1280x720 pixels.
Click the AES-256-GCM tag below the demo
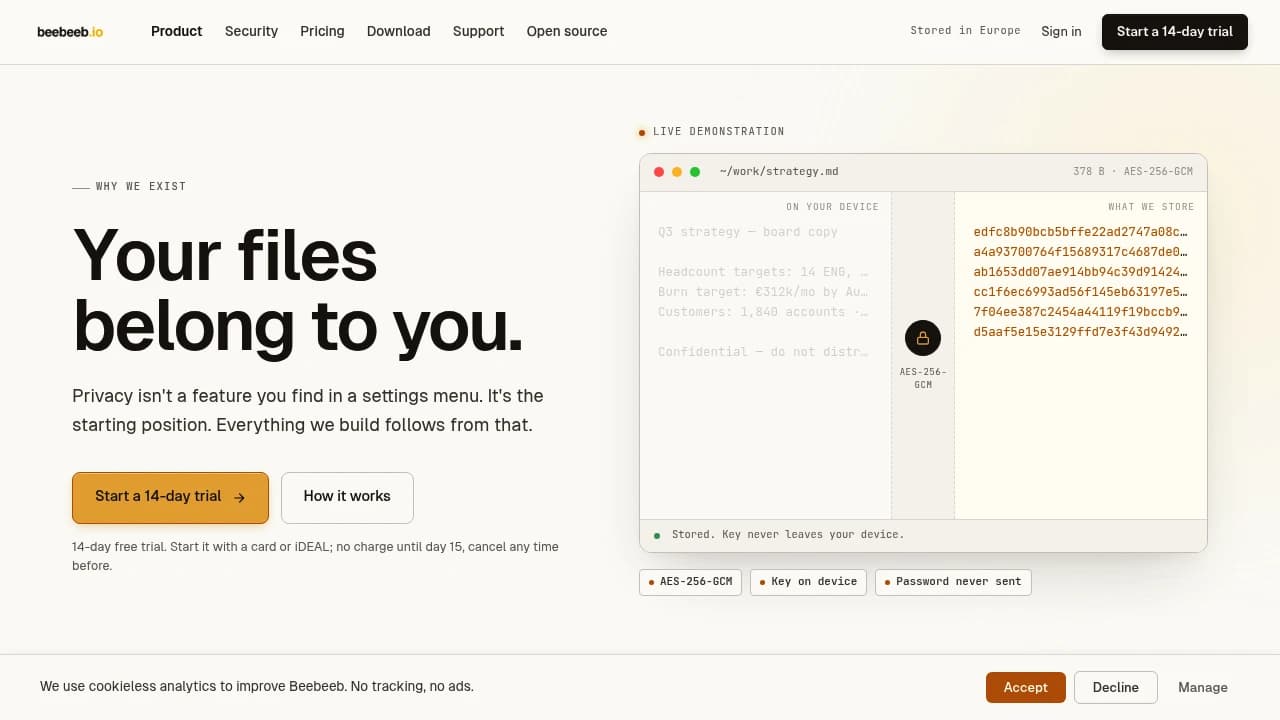690,582
